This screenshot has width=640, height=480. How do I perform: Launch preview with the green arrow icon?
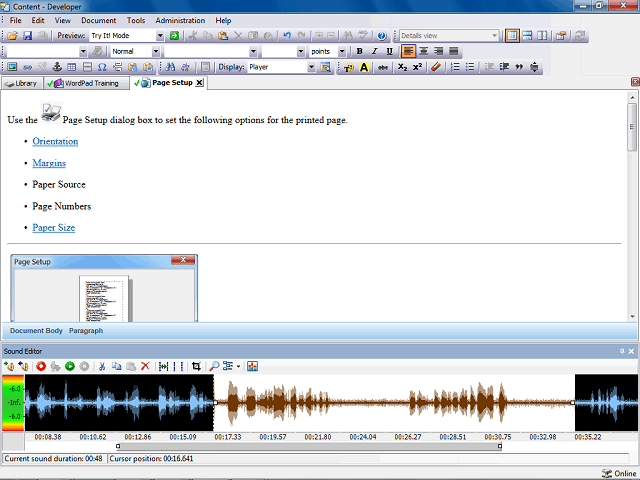(174, 36)
